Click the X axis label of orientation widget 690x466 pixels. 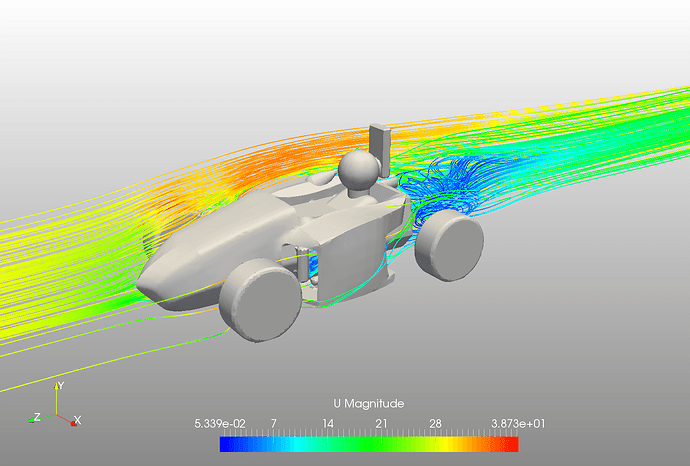click(x=77, y=420)
